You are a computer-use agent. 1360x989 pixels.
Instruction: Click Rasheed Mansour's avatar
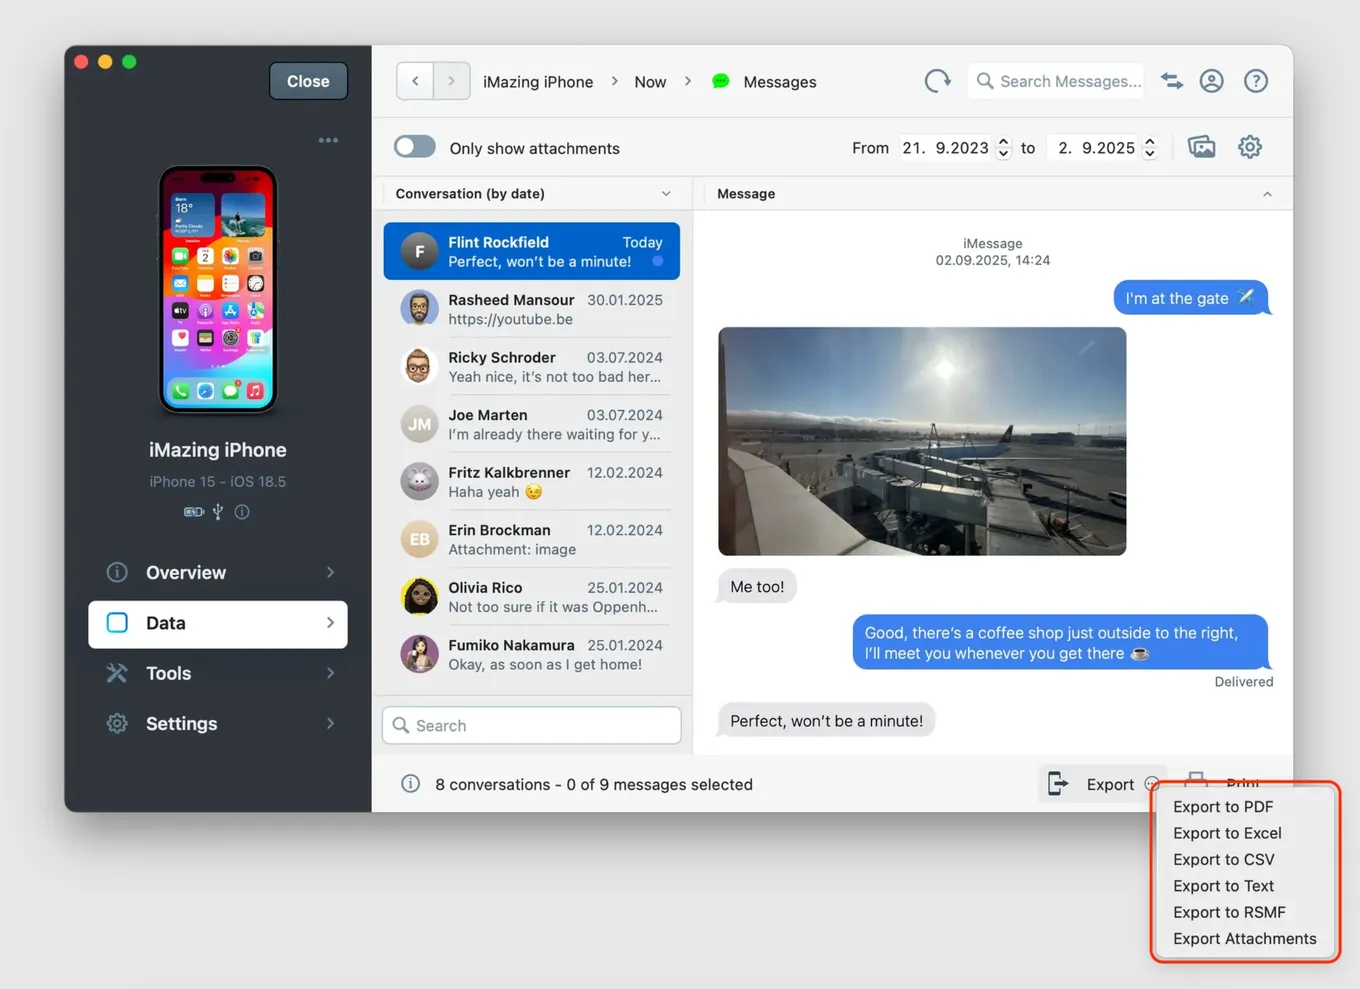point(419,309)
